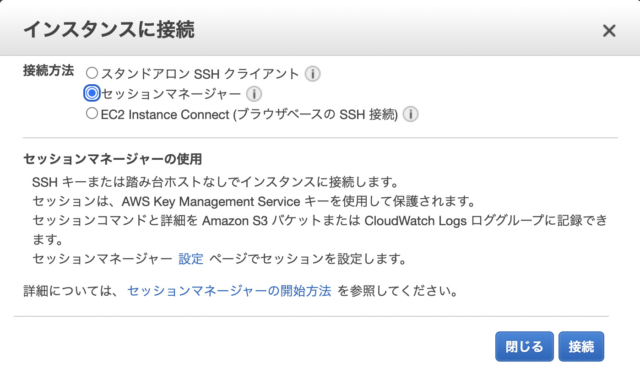Screen dimensions: 640x379
Task: Click the sentence about Amazon S3 バケット logging
Action: [x=320, y=230]
